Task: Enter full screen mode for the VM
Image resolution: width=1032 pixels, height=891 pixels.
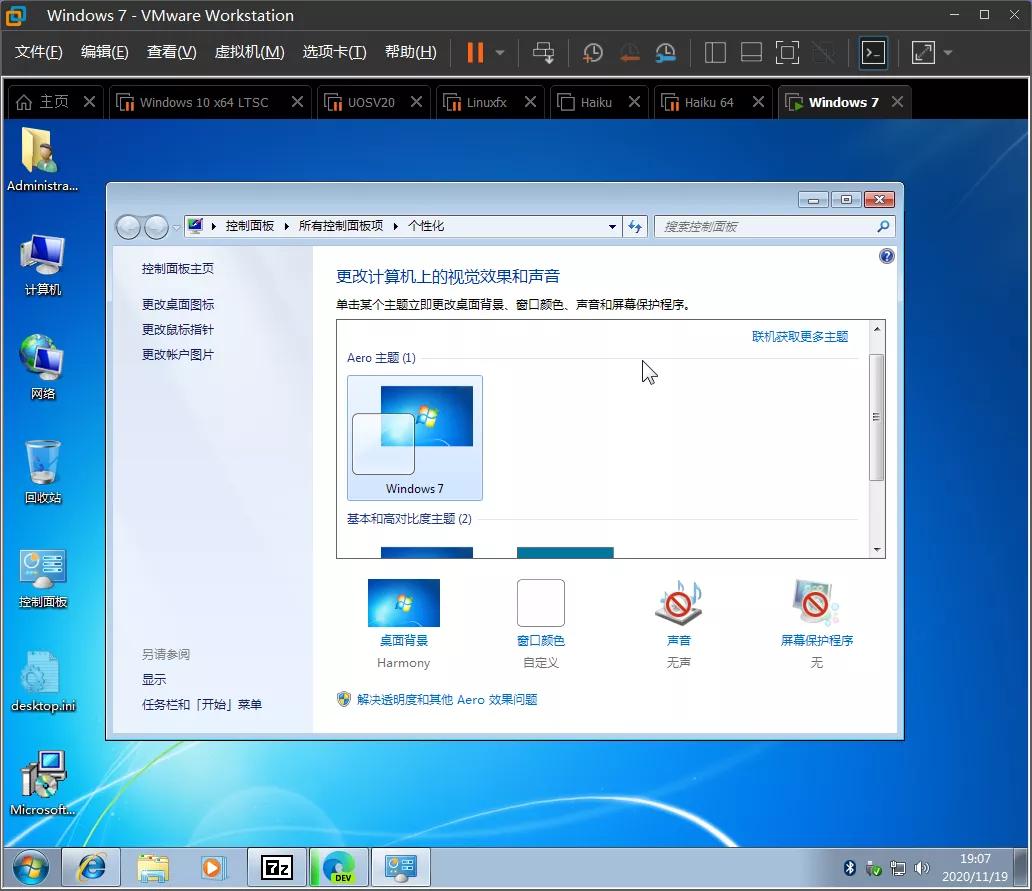Action: (787, 52)
